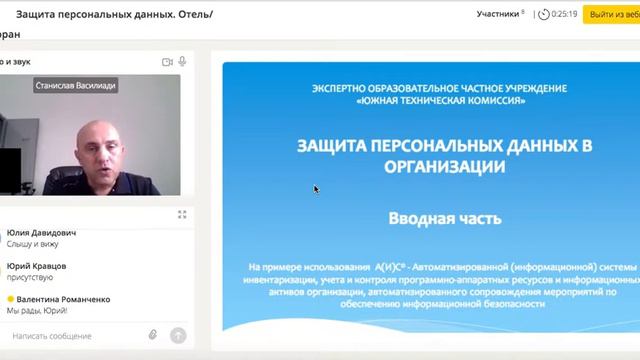
Task: Click yellow status dot beside Валентина Романченко
Action: click(x=11, y=299)
